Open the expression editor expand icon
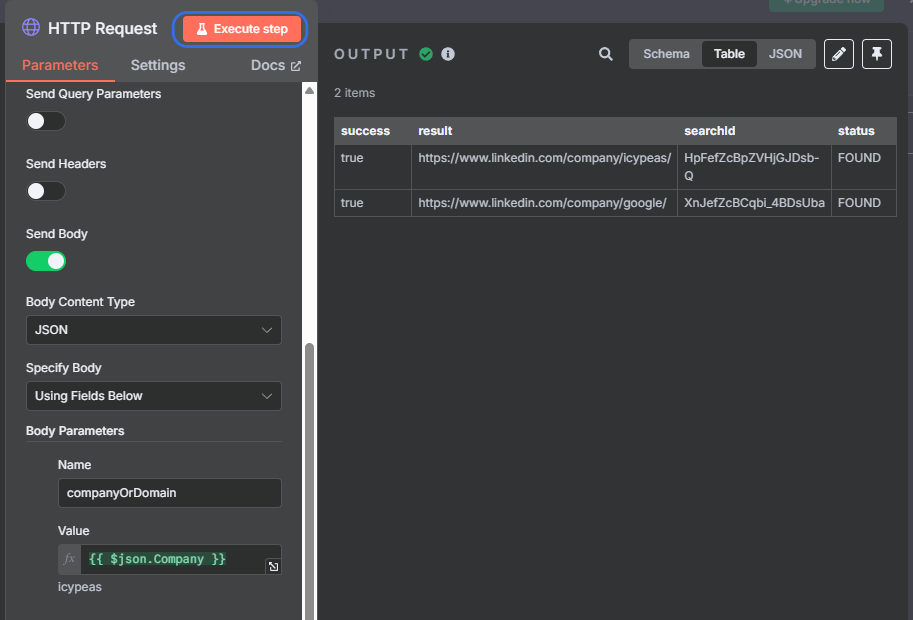913x620 pixels. coord(273,566)
